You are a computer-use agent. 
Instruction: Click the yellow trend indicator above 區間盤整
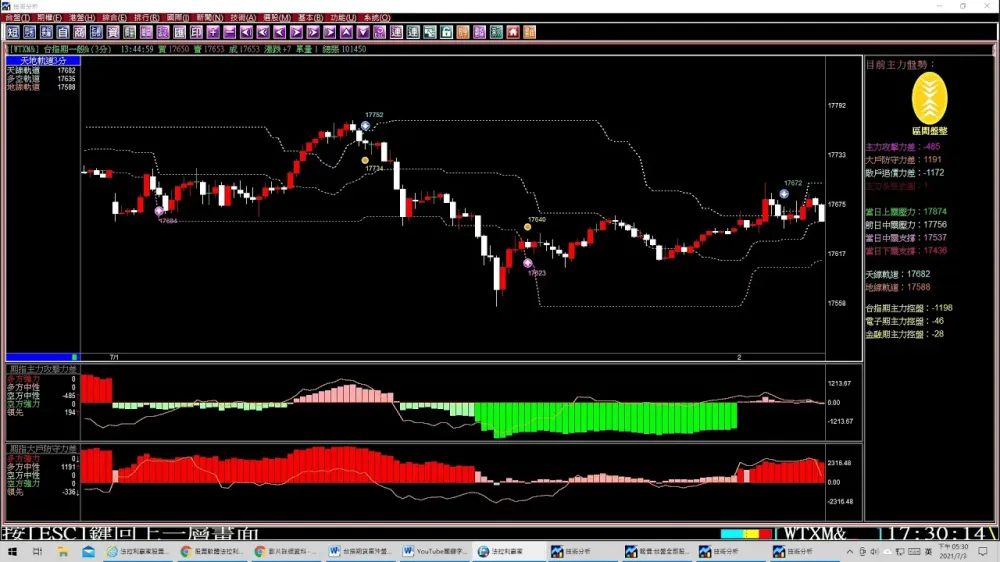point(929,98)
